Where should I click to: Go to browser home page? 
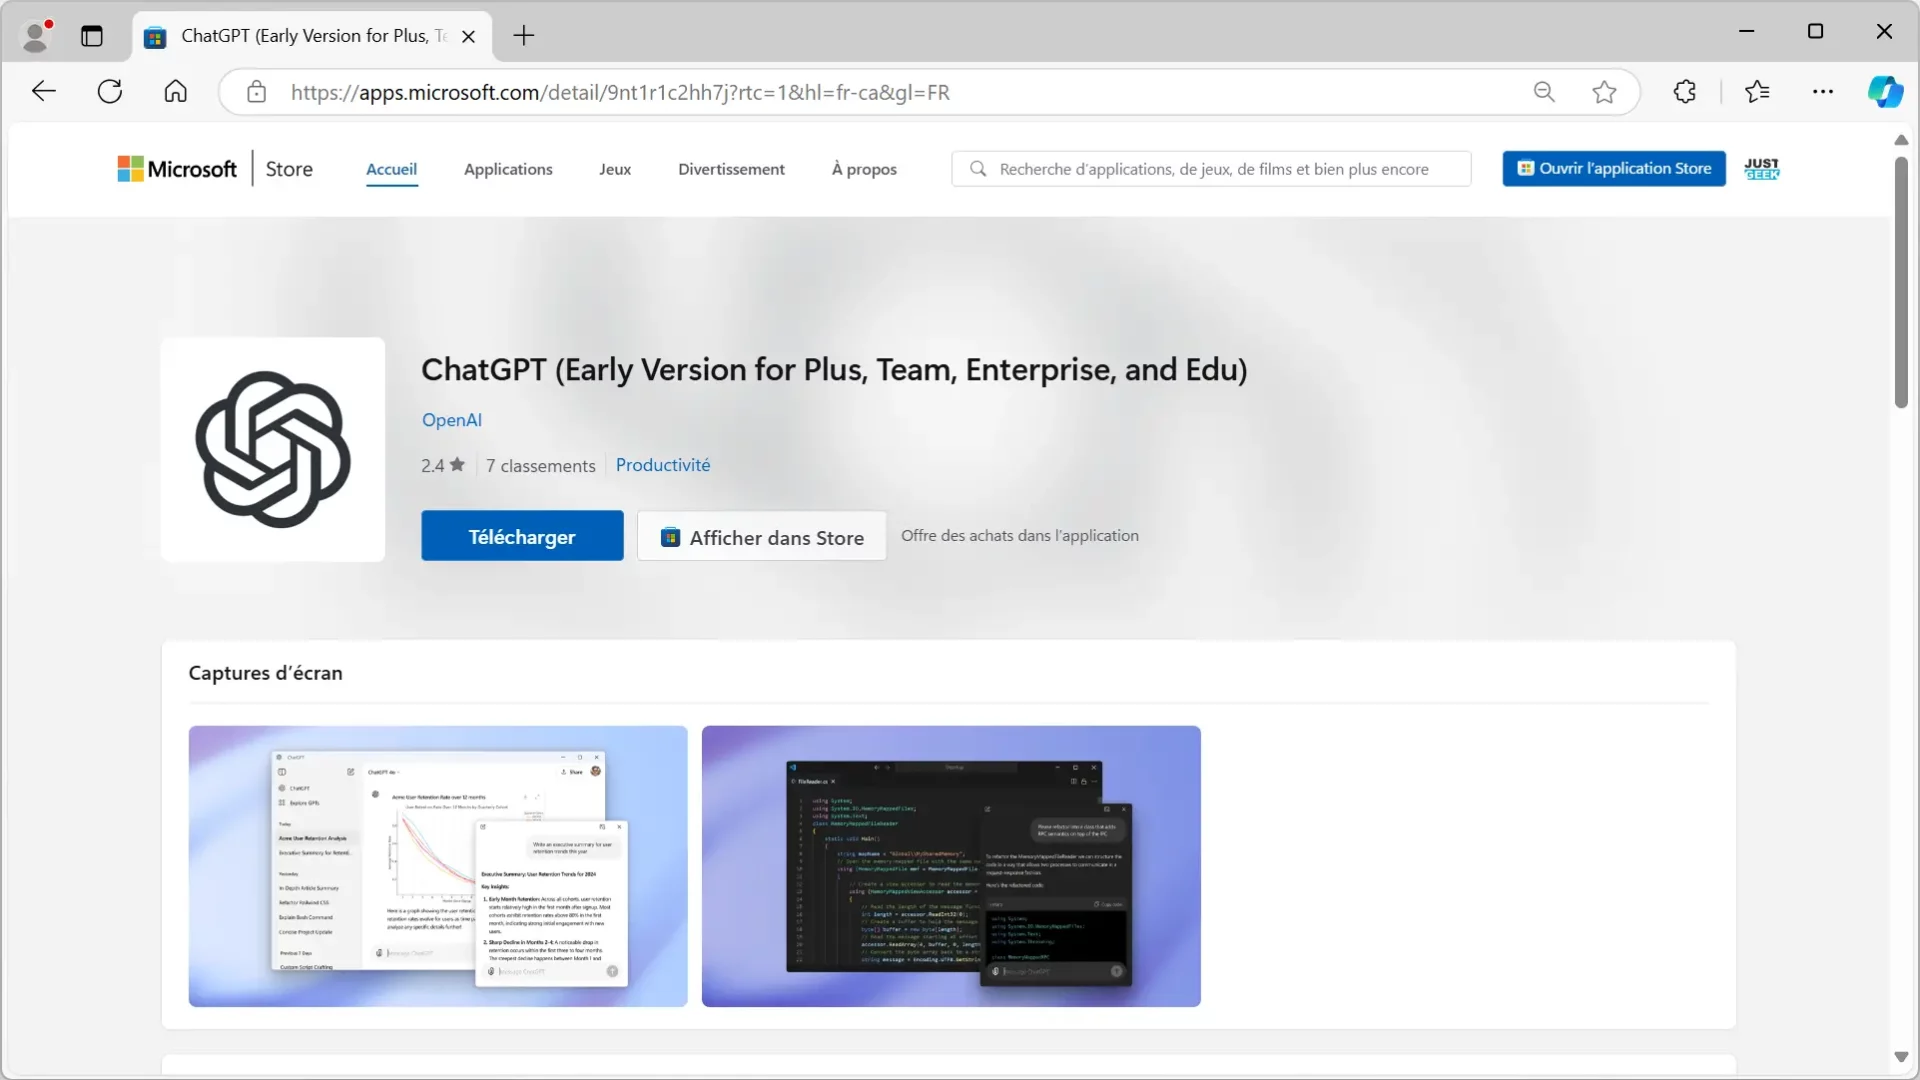pyautogui.click(x=176, y=92)
